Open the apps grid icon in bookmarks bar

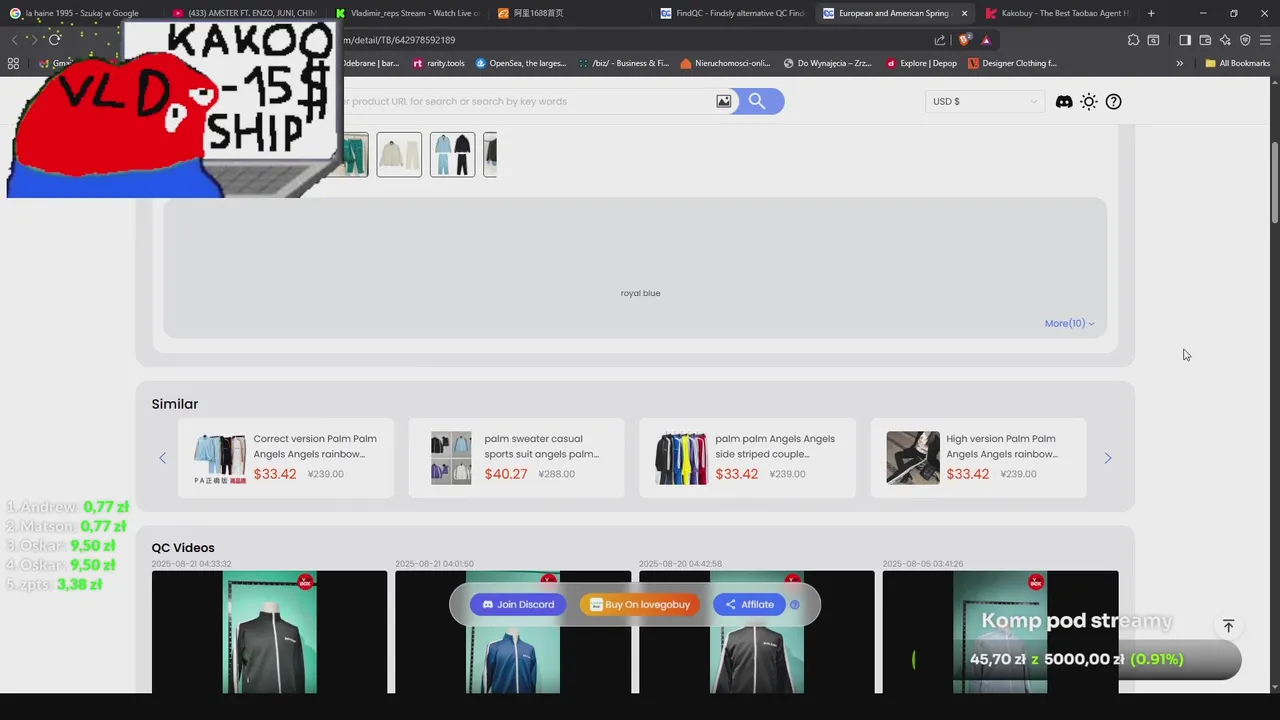13,63
